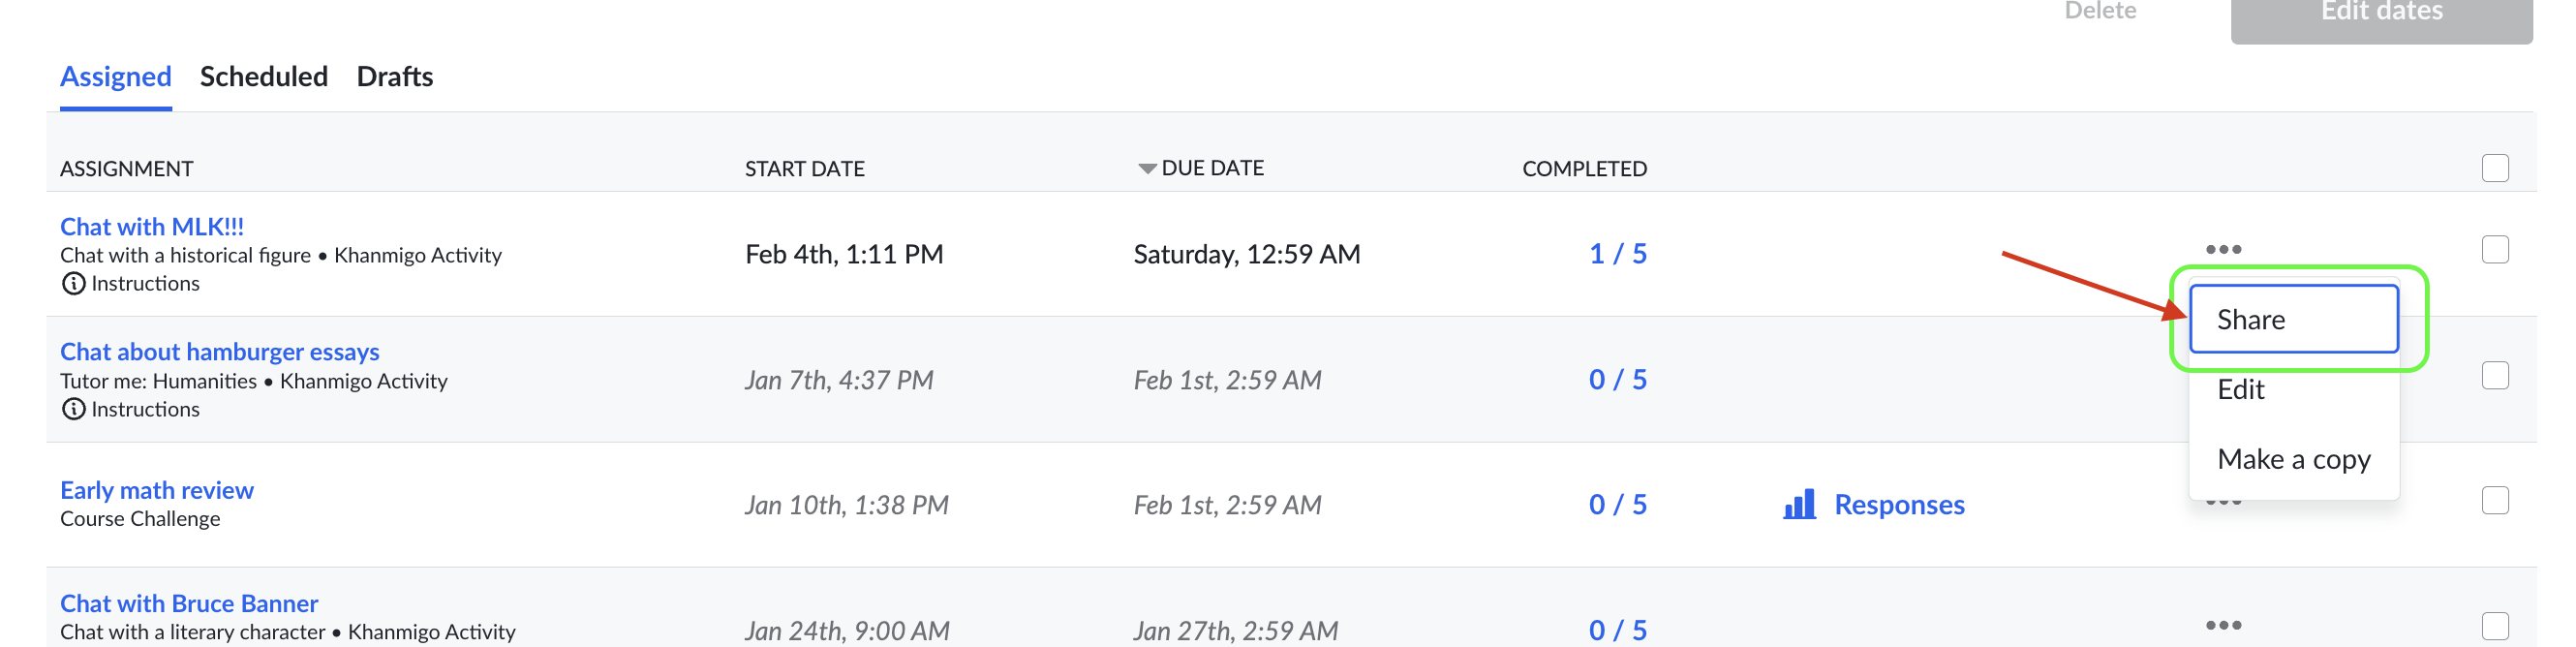The height and width of the screenshot is (647, 2576).
Task: Tick the select-all checkbox in the header row
Action: (2495, 168)
